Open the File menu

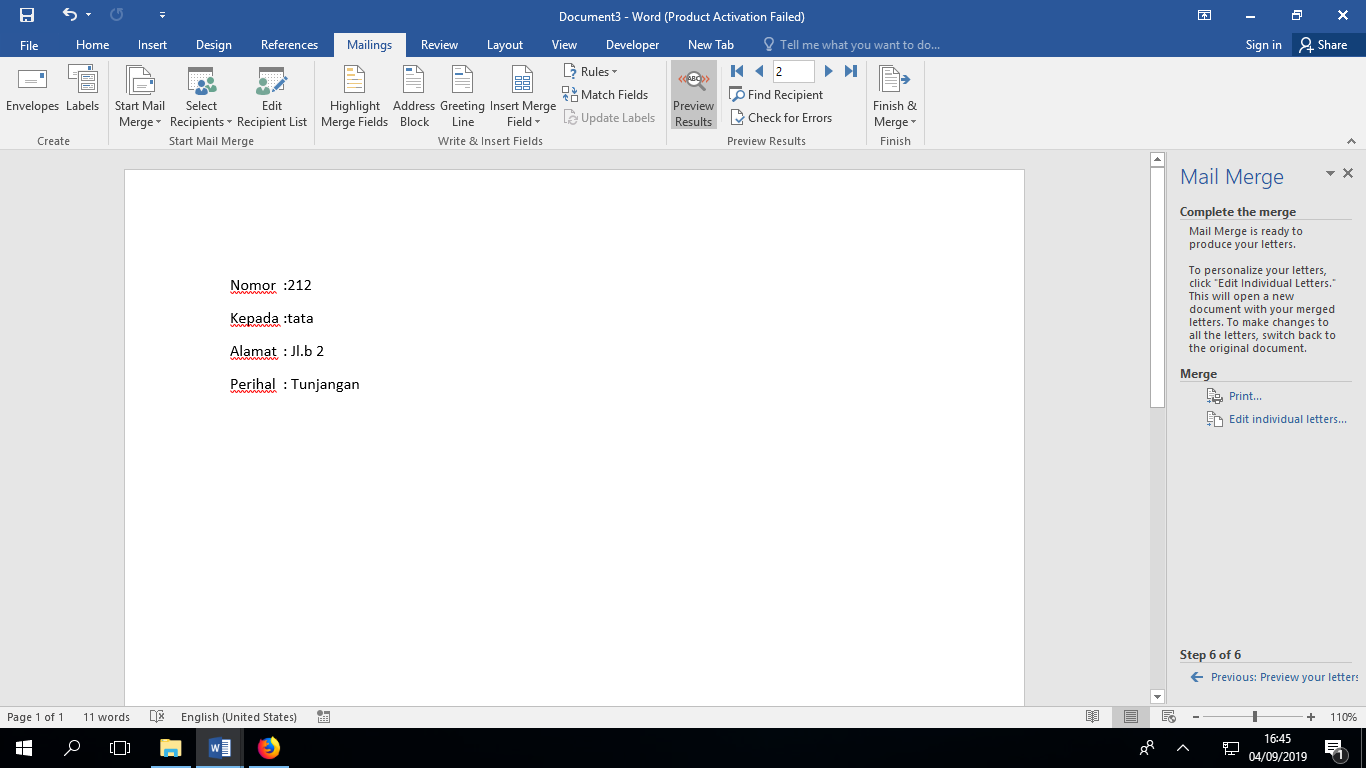[29, 45]
